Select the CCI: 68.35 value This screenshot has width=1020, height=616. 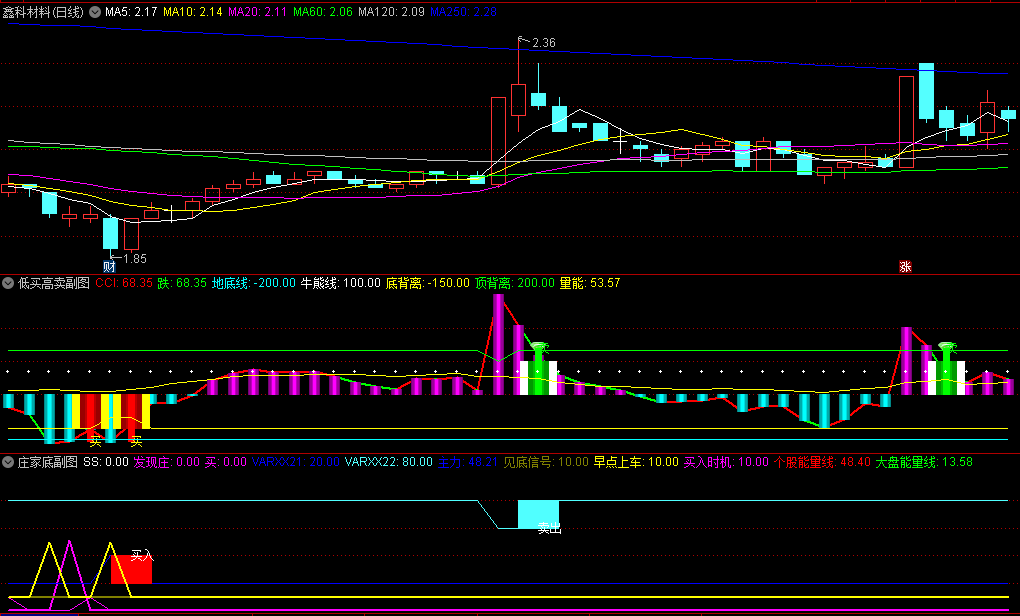pos(124,283)
